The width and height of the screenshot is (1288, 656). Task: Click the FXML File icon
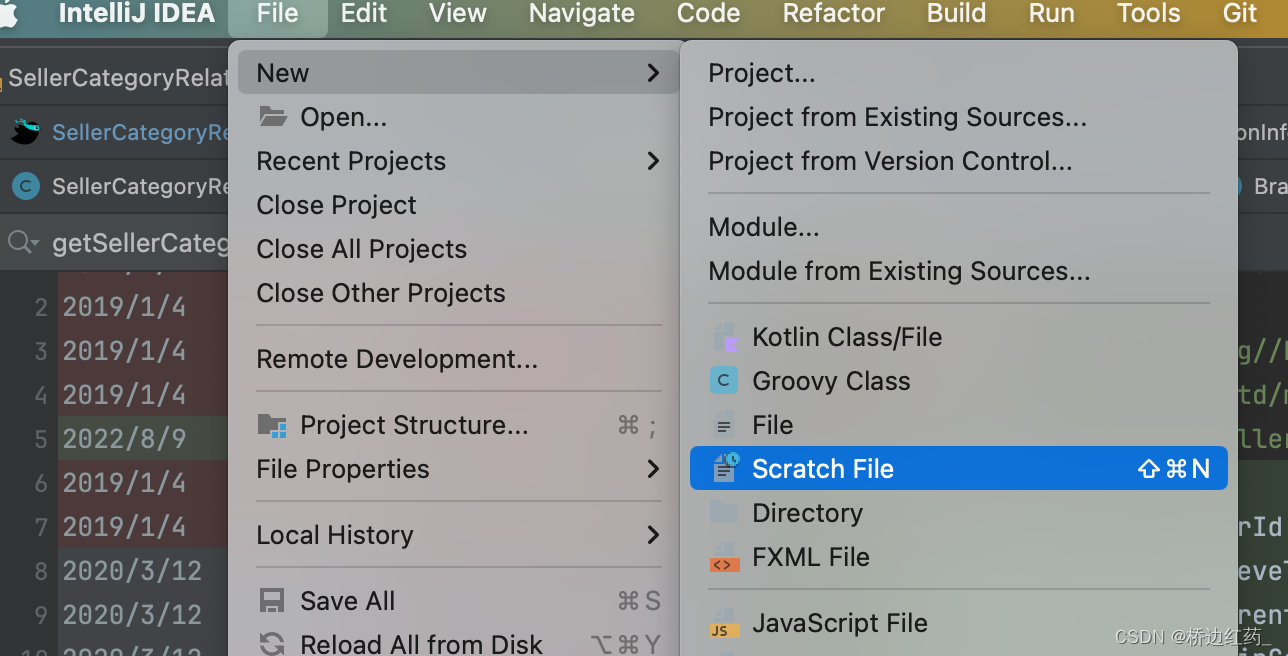click(724, 557)
